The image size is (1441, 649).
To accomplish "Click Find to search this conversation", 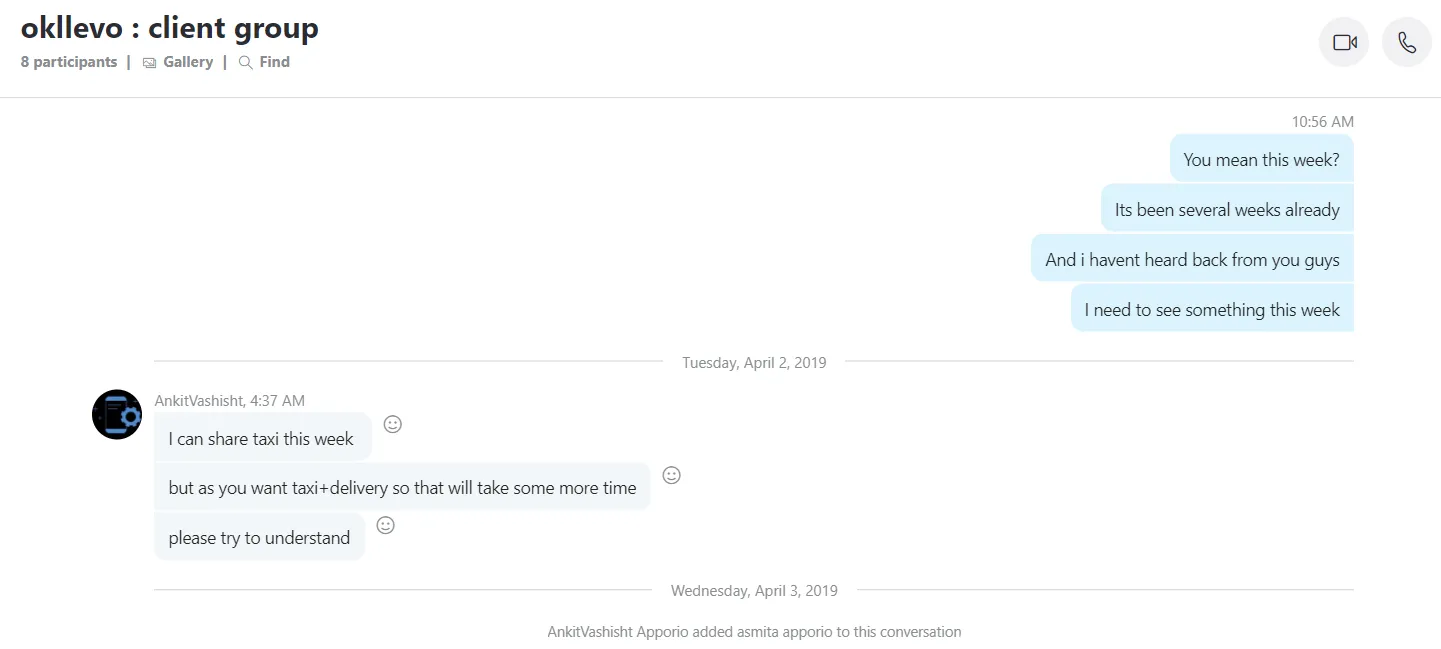I will (274, 62).
